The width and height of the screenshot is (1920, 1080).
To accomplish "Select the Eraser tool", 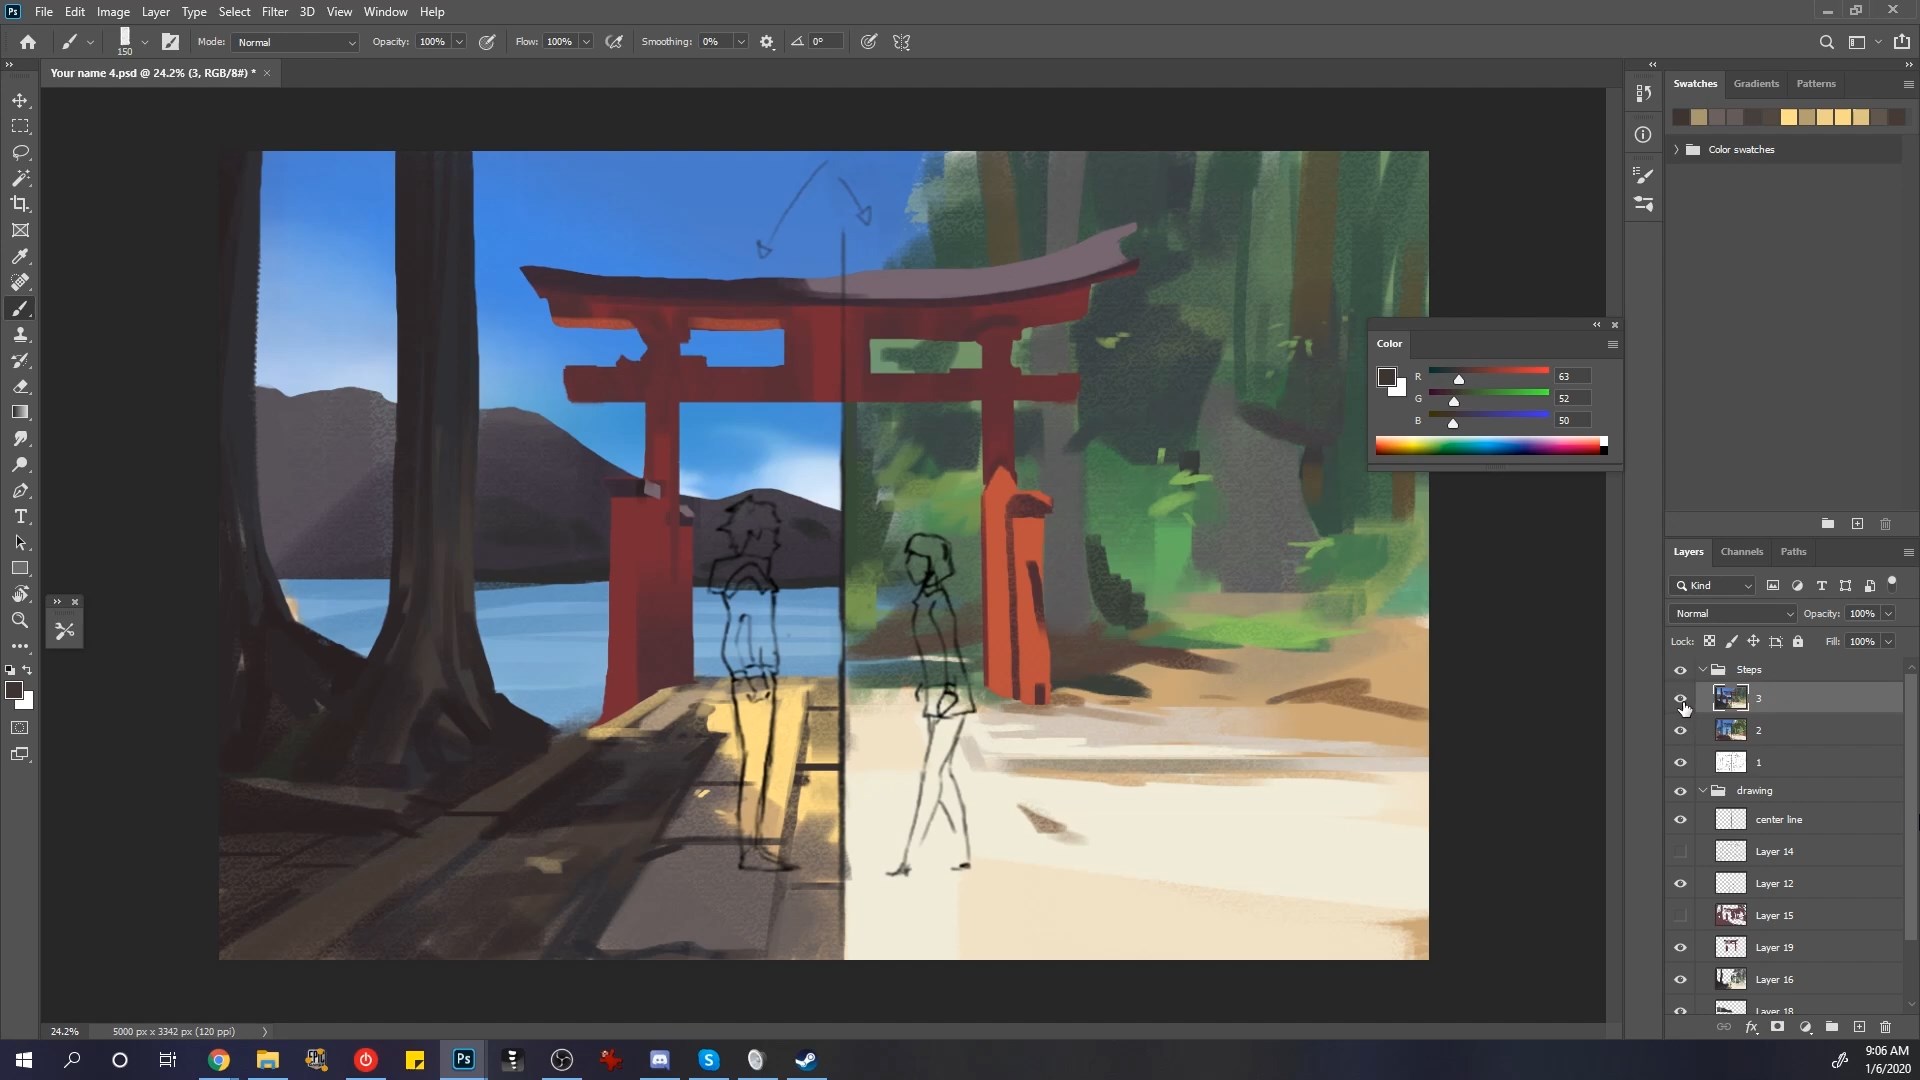I will pyautogui.click(x=20, y=386).
